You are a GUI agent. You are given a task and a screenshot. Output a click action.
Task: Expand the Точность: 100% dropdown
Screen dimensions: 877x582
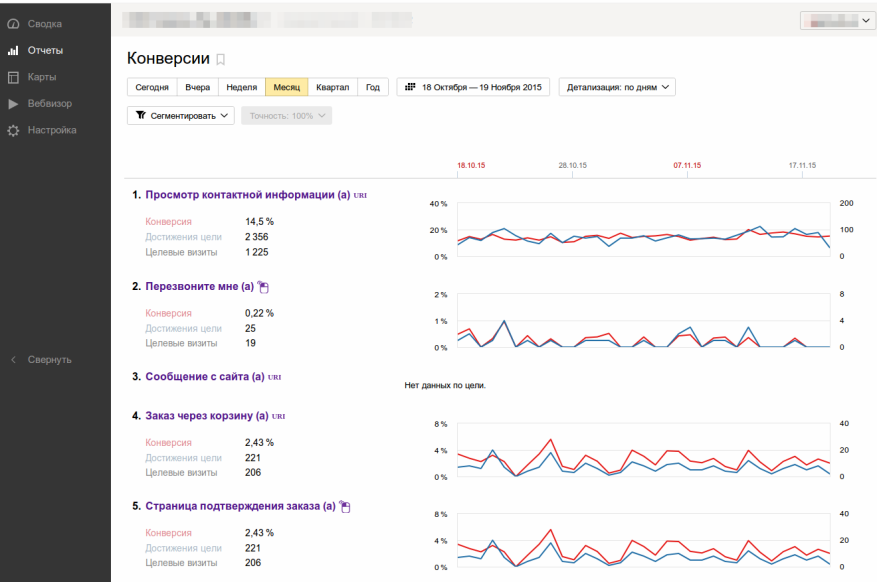coord(286,116)
